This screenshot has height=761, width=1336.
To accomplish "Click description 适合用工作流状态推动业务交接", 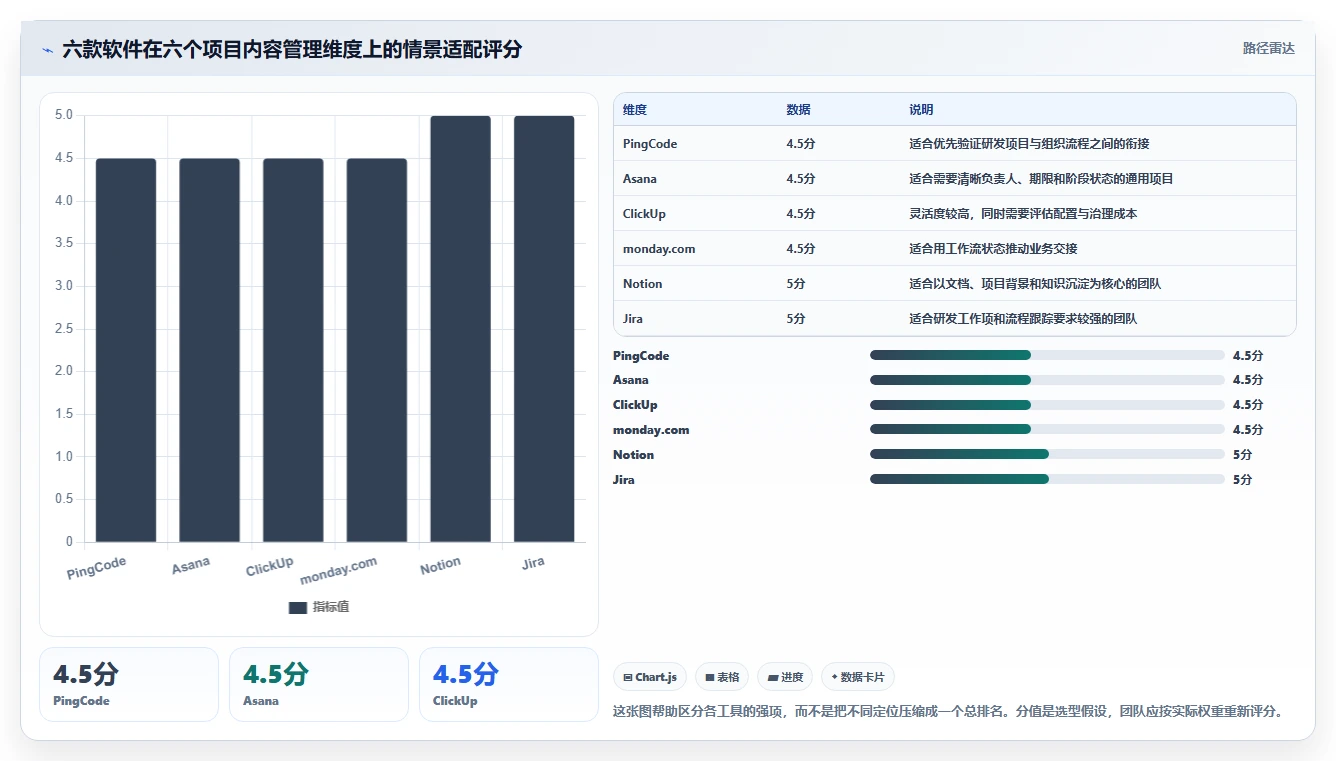I will pos(993,249).
